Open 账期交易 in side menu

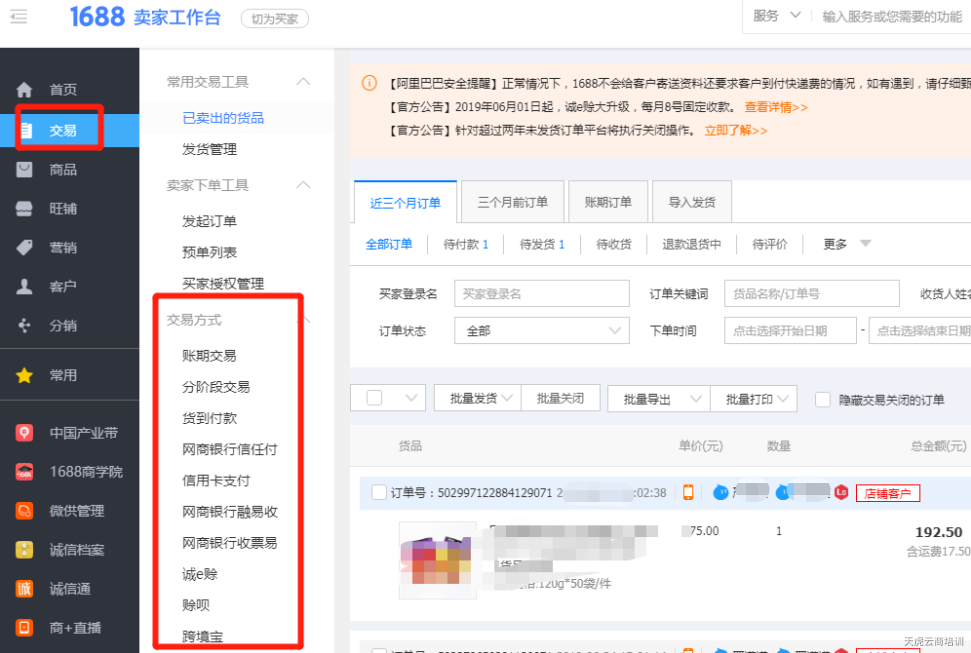[209, 356]
